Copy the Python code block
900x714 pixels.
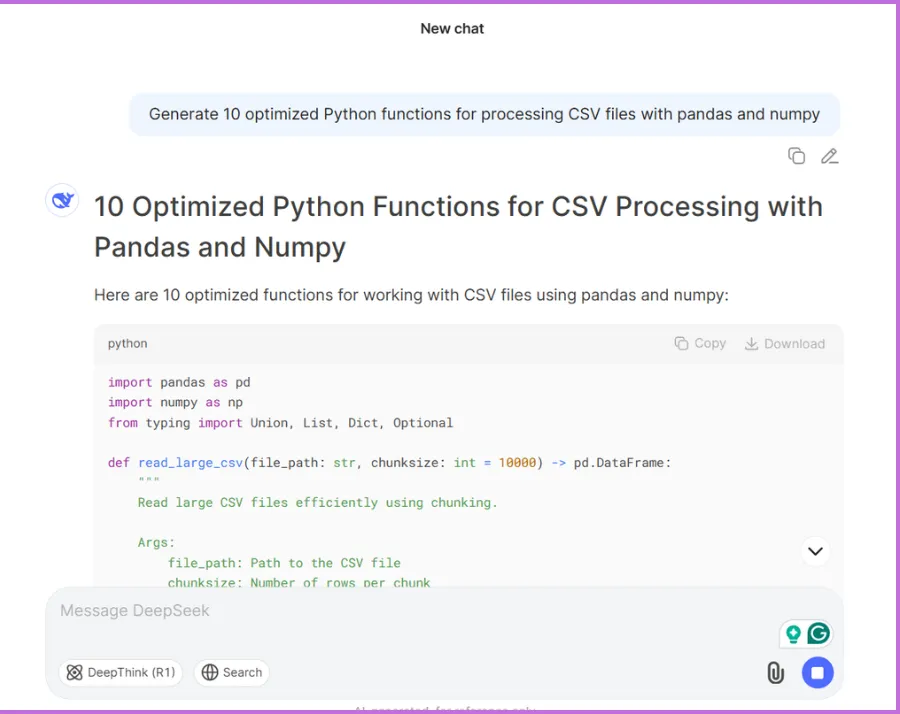(x=700, y=343)
